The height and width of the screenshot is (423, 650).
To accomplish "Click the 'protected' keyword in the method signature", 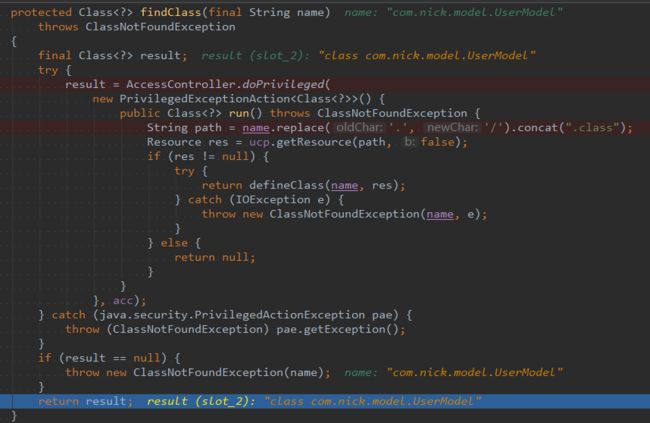I will tap(41, 12).
